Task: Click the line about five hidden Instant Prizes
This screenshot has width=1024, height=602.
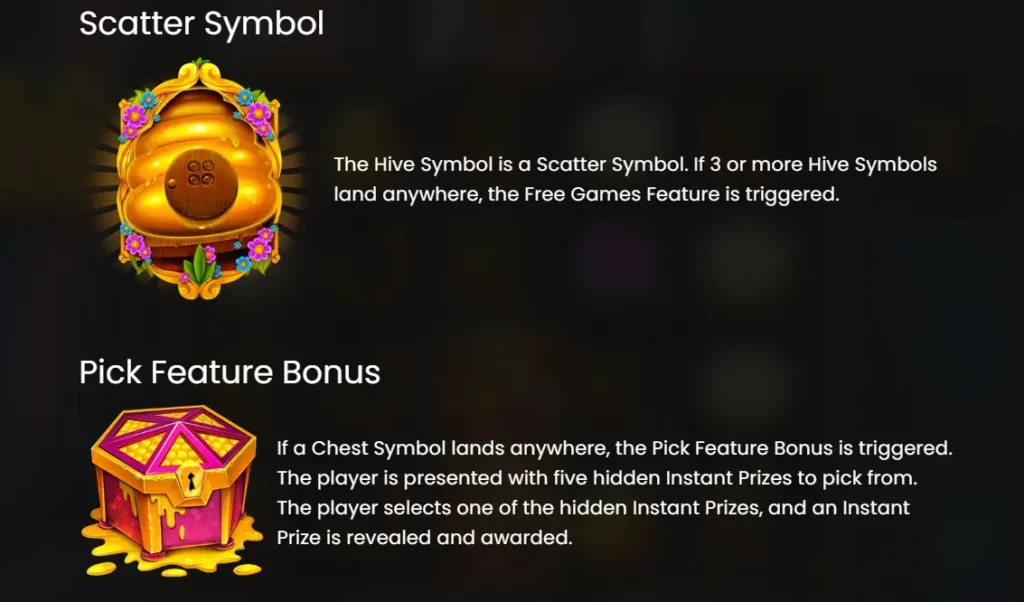Action: click(597, 478)
